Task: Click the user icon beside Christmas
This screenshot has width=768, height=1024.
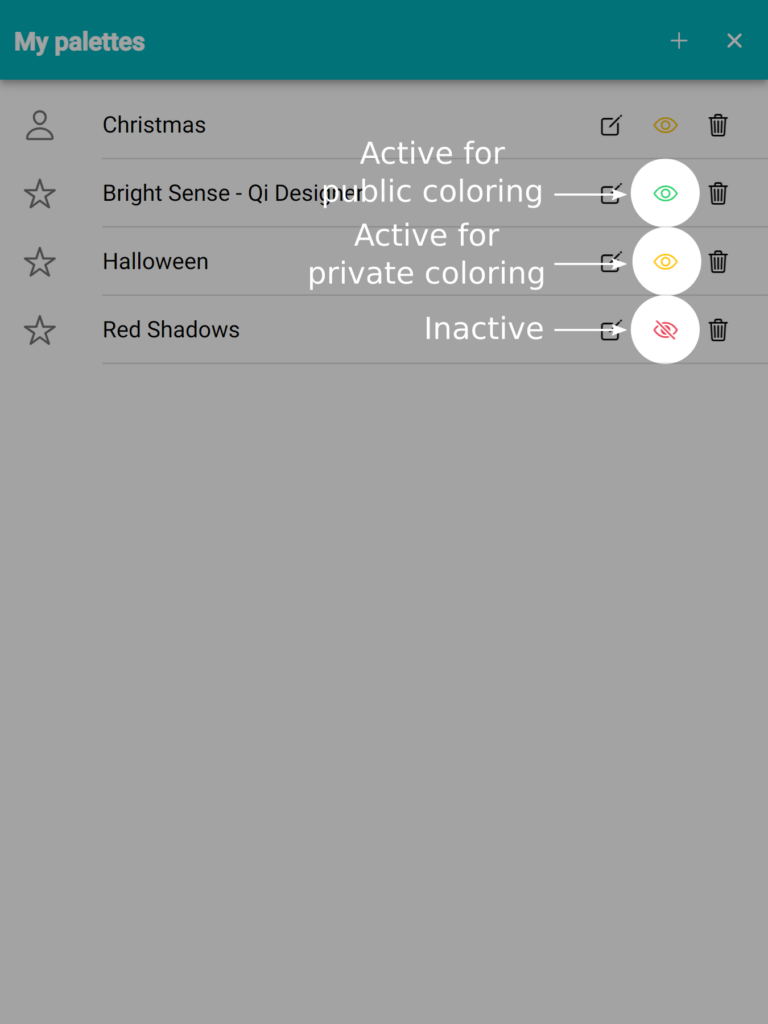Action: pyautogui.click(x=39, y=125)
